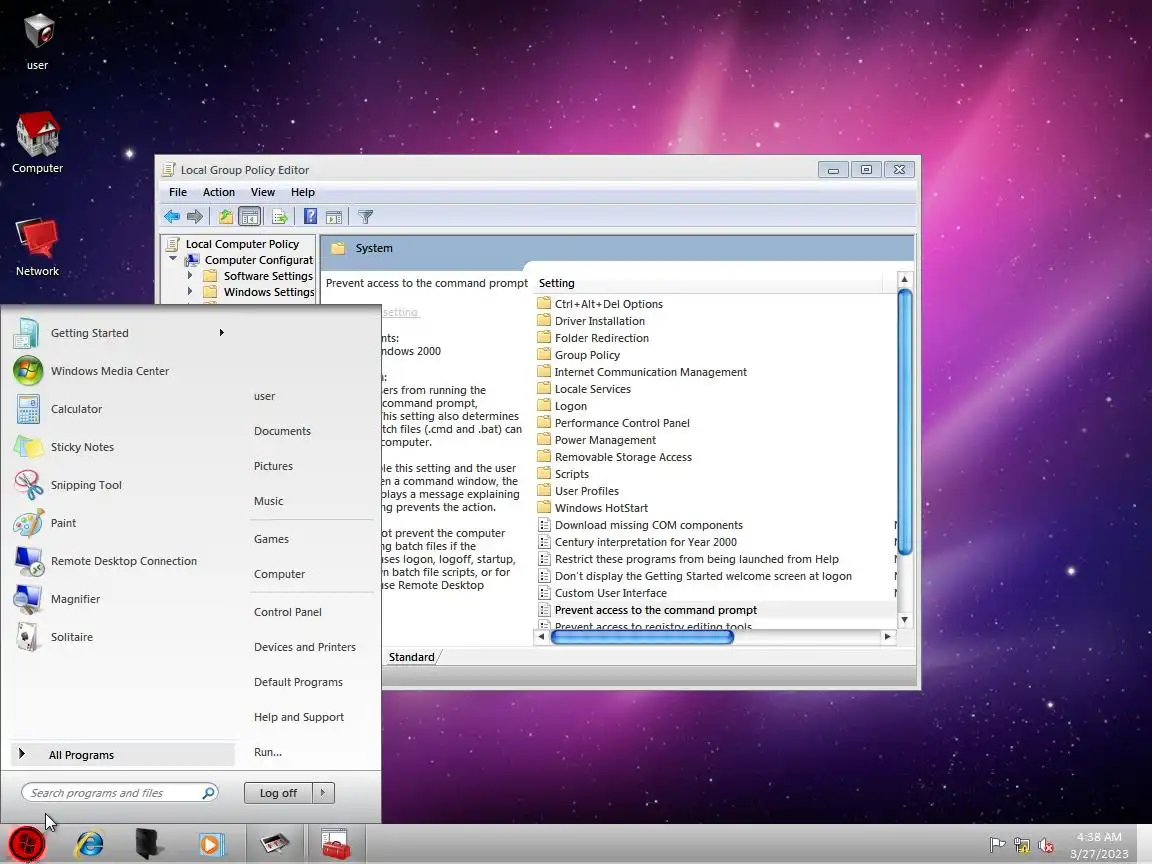
Task: Collapse Computer Configuration tree node
Action: [173, 259]
